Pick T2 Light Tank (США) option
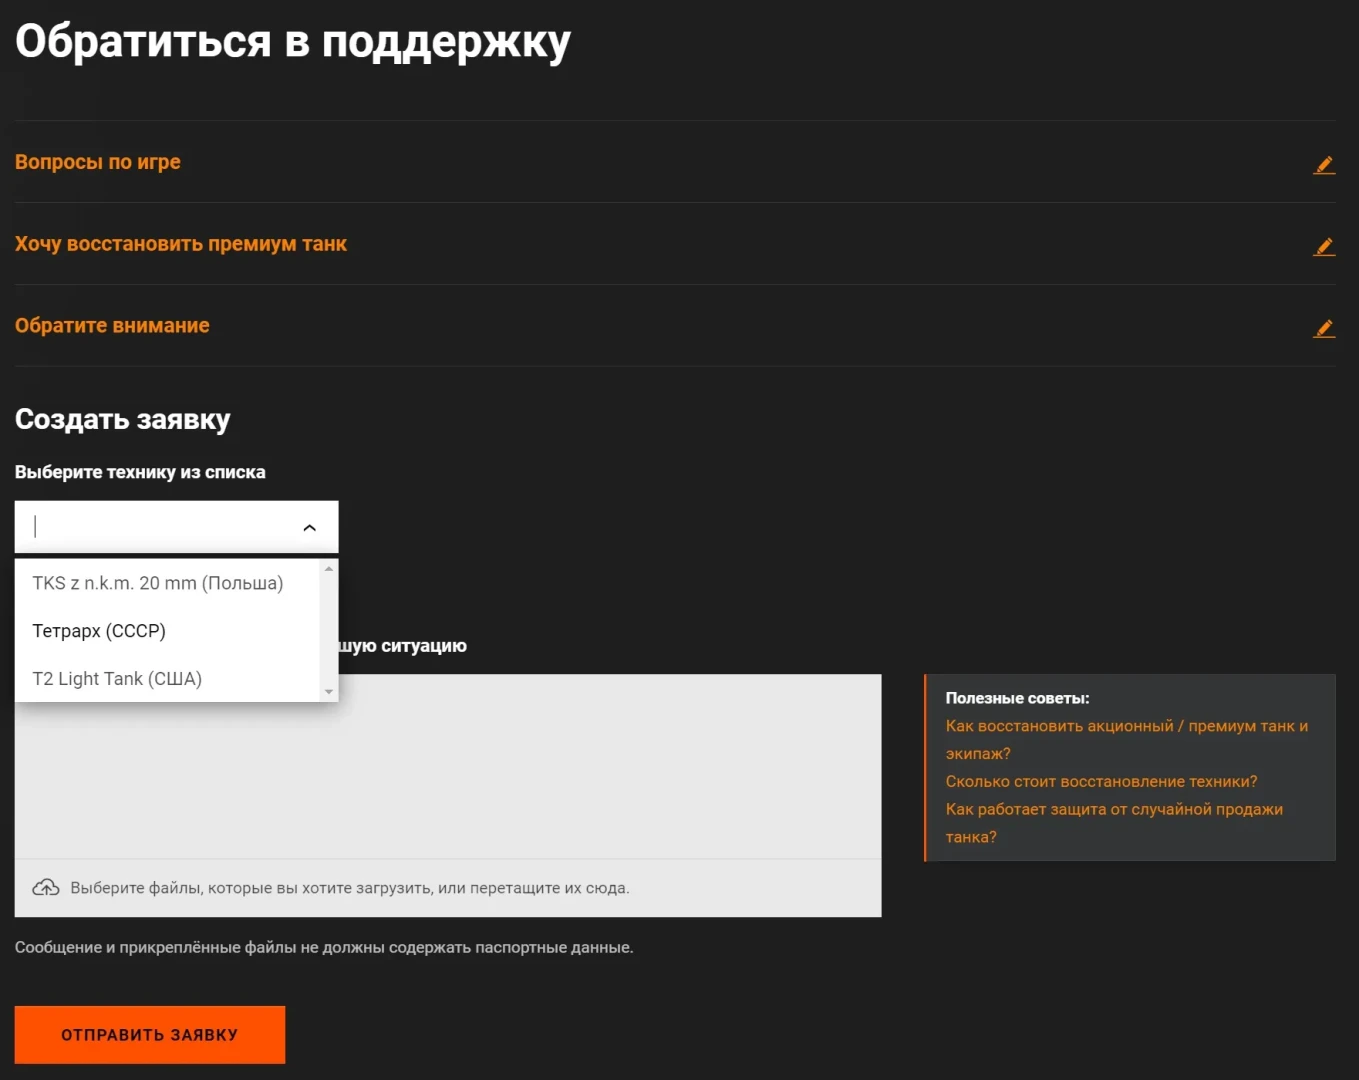Viewport: 1359px width, 1080px height. (x=117, y=679)
